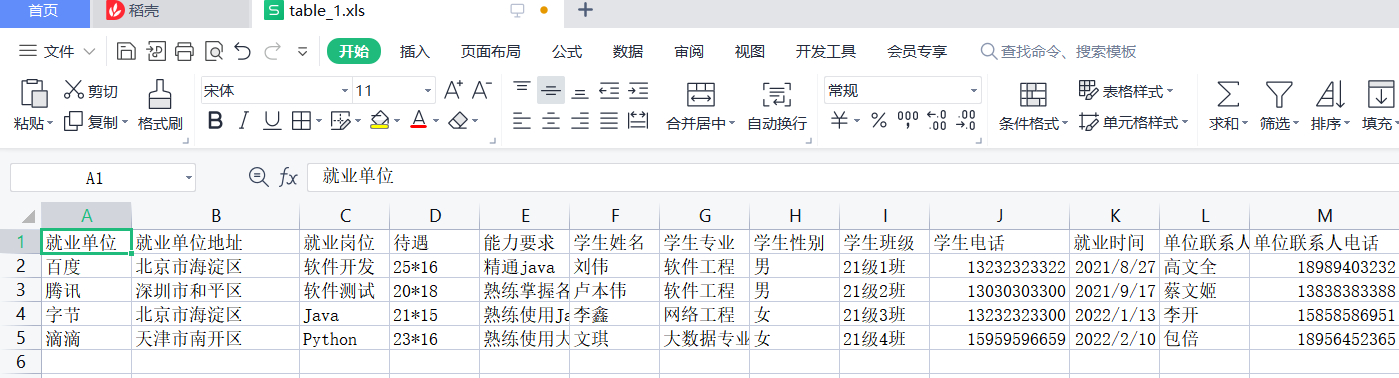Image resolution: width=1399 pixels, height=378 pixels.
Task: Increase indent in cell
Action: click(639, 90)
